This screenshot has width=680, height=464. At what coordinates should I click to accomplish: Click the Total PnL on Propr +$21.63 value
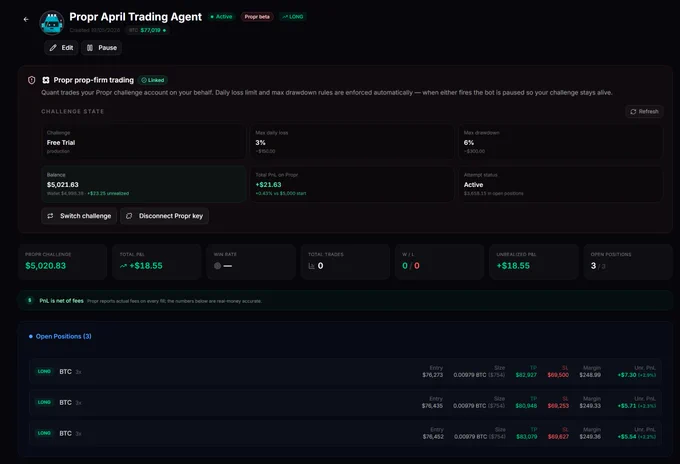pos(268,185)
